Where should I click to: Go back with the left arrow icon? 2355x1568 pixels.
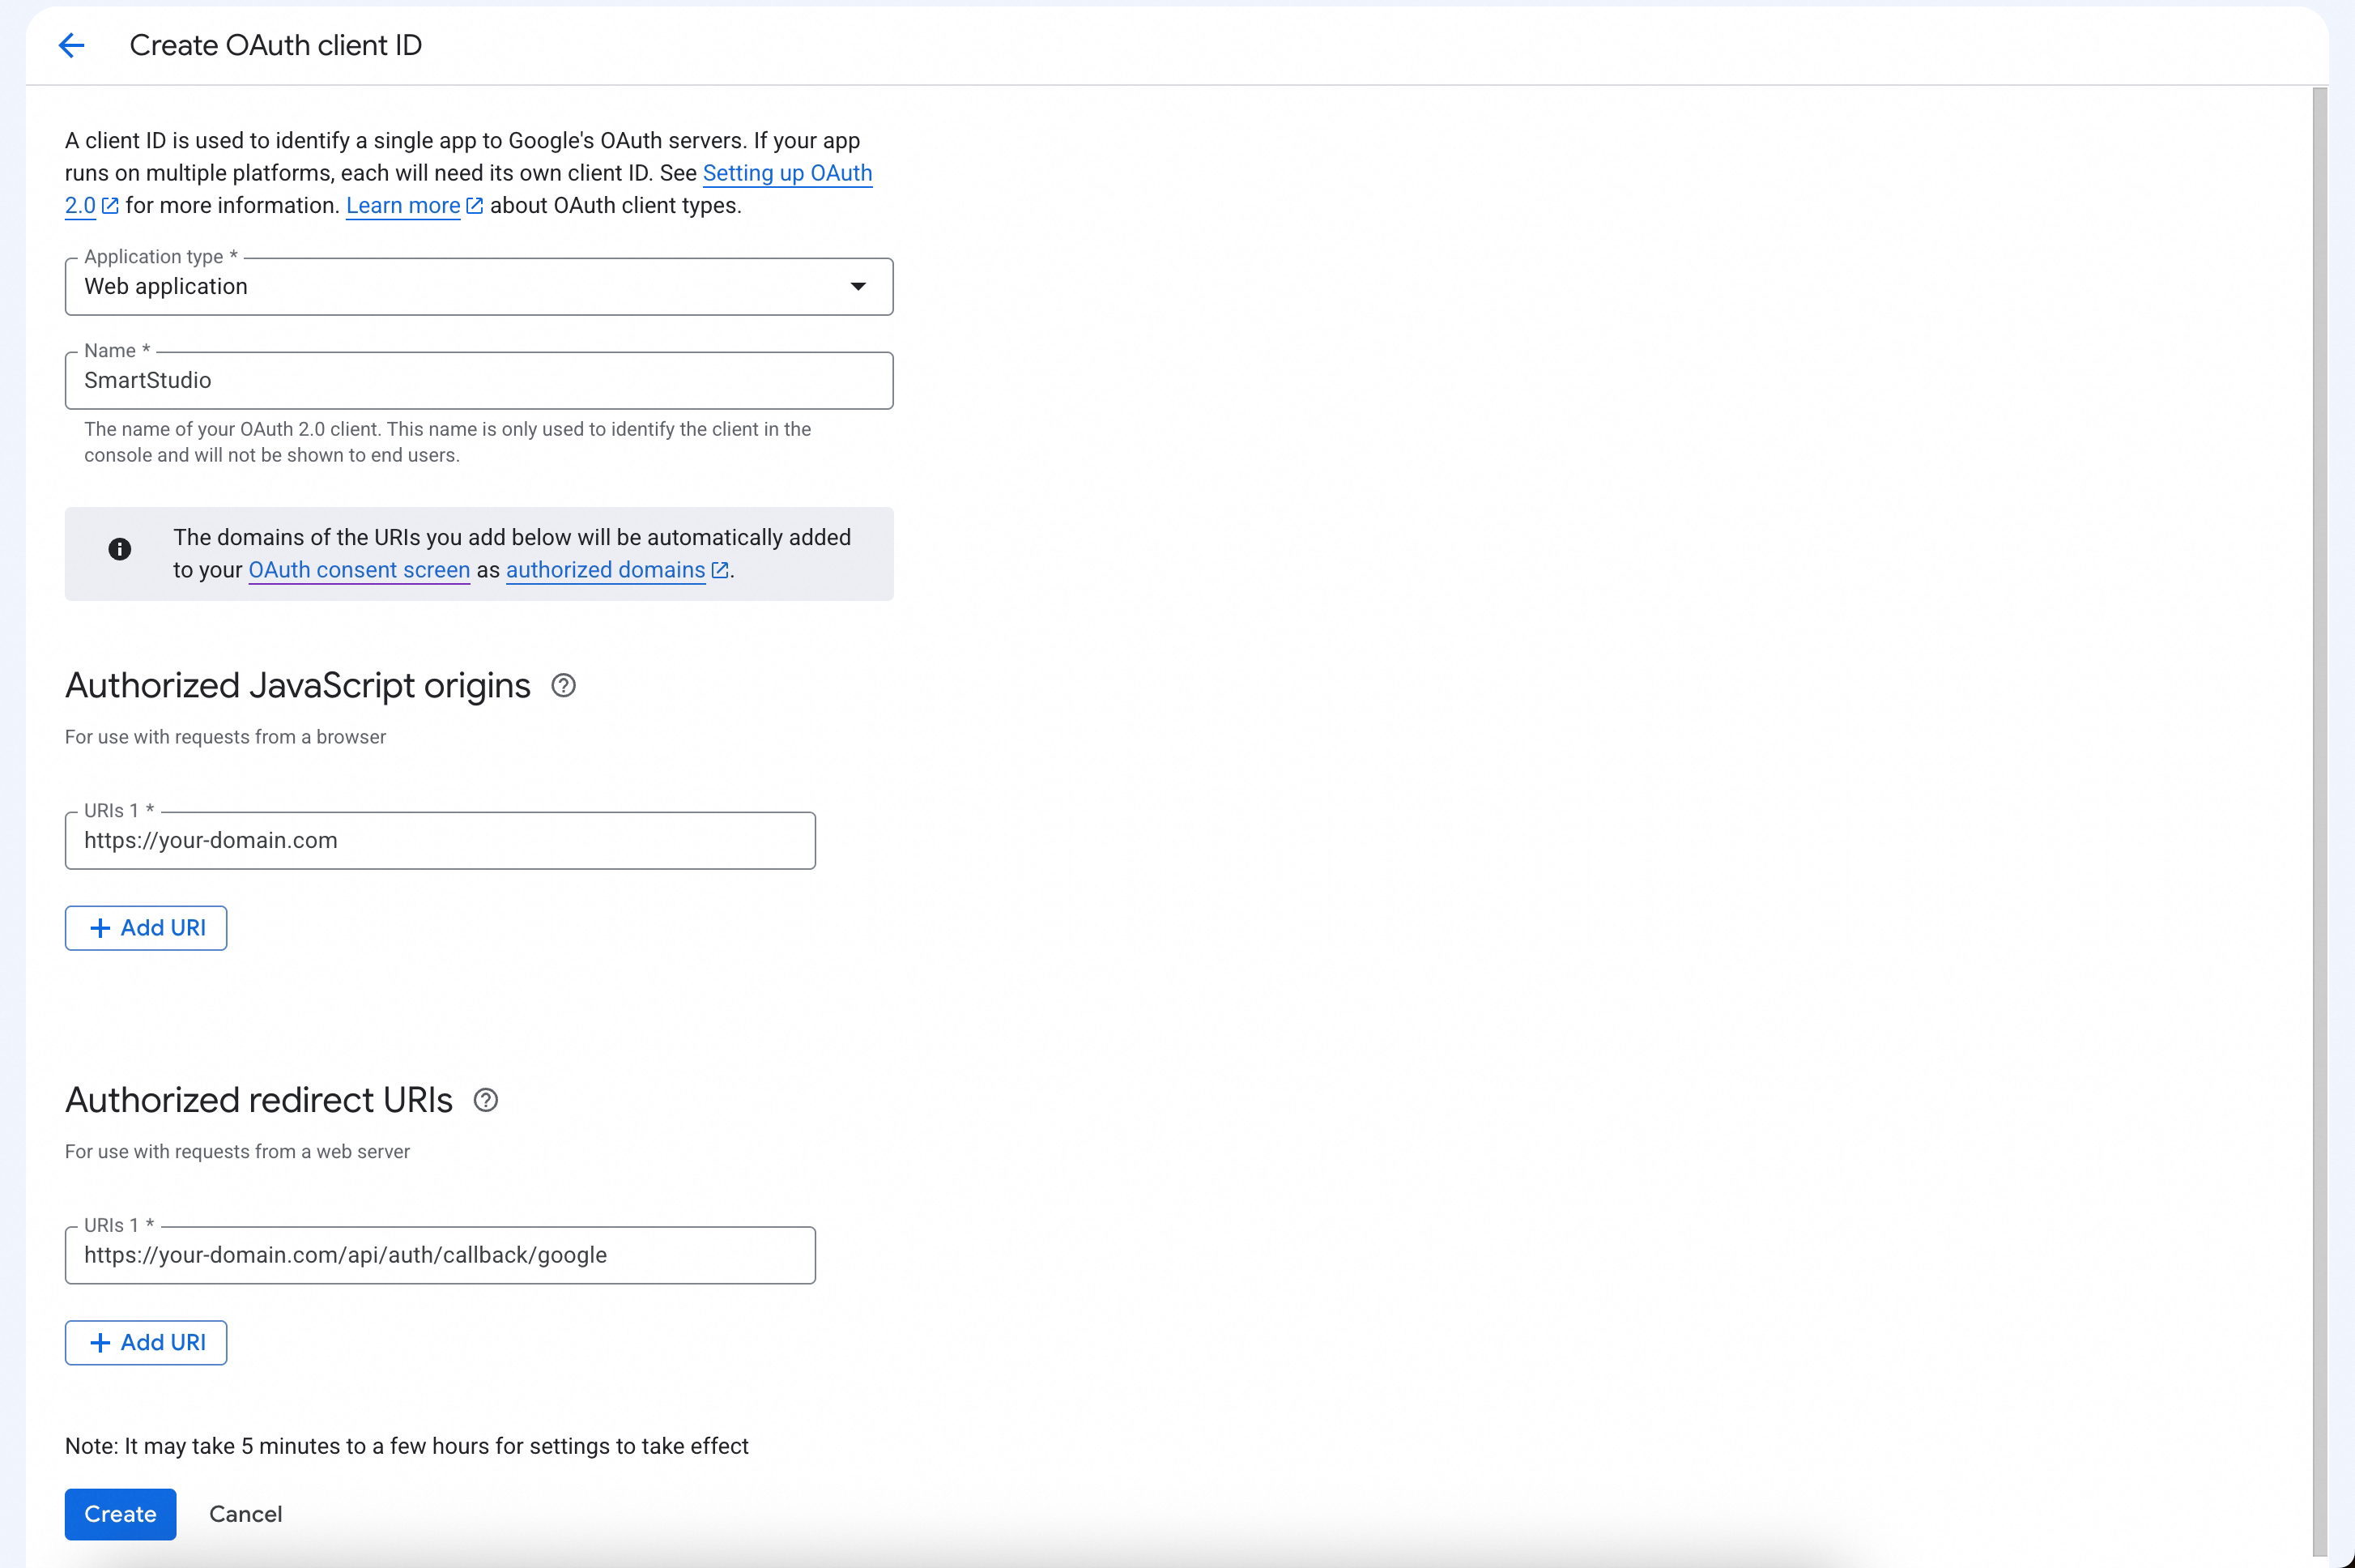71,45
